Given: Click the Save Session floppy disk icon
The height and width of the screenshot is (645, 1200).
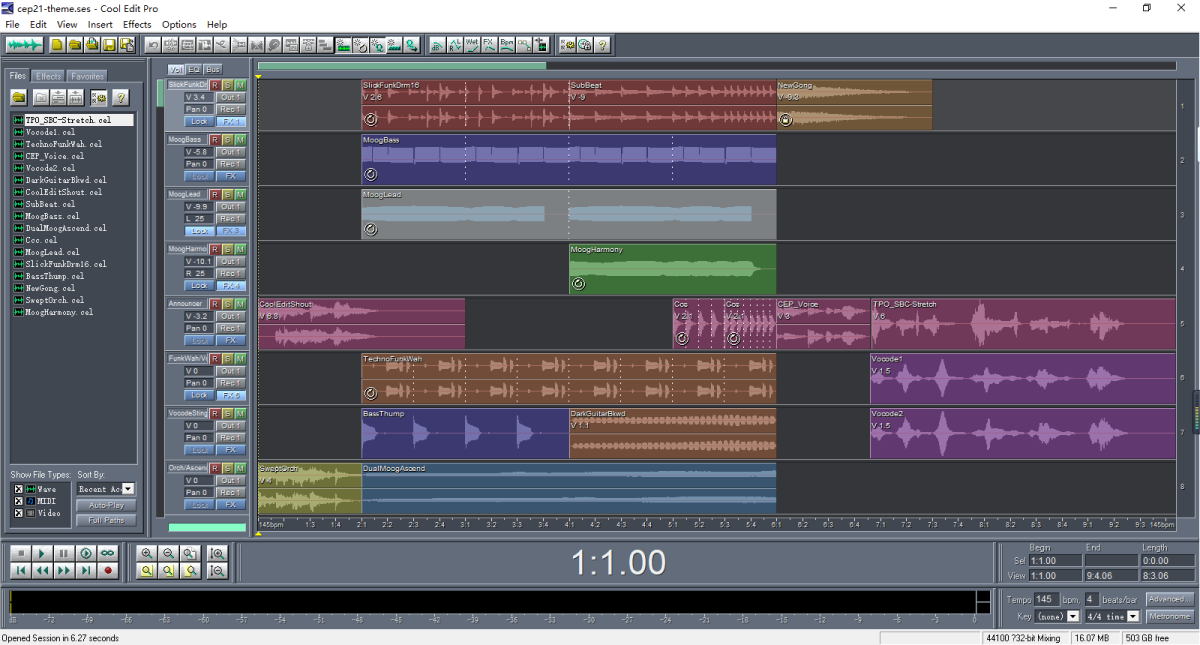Looking at the screenshot, I should click(x=110, y=45).
